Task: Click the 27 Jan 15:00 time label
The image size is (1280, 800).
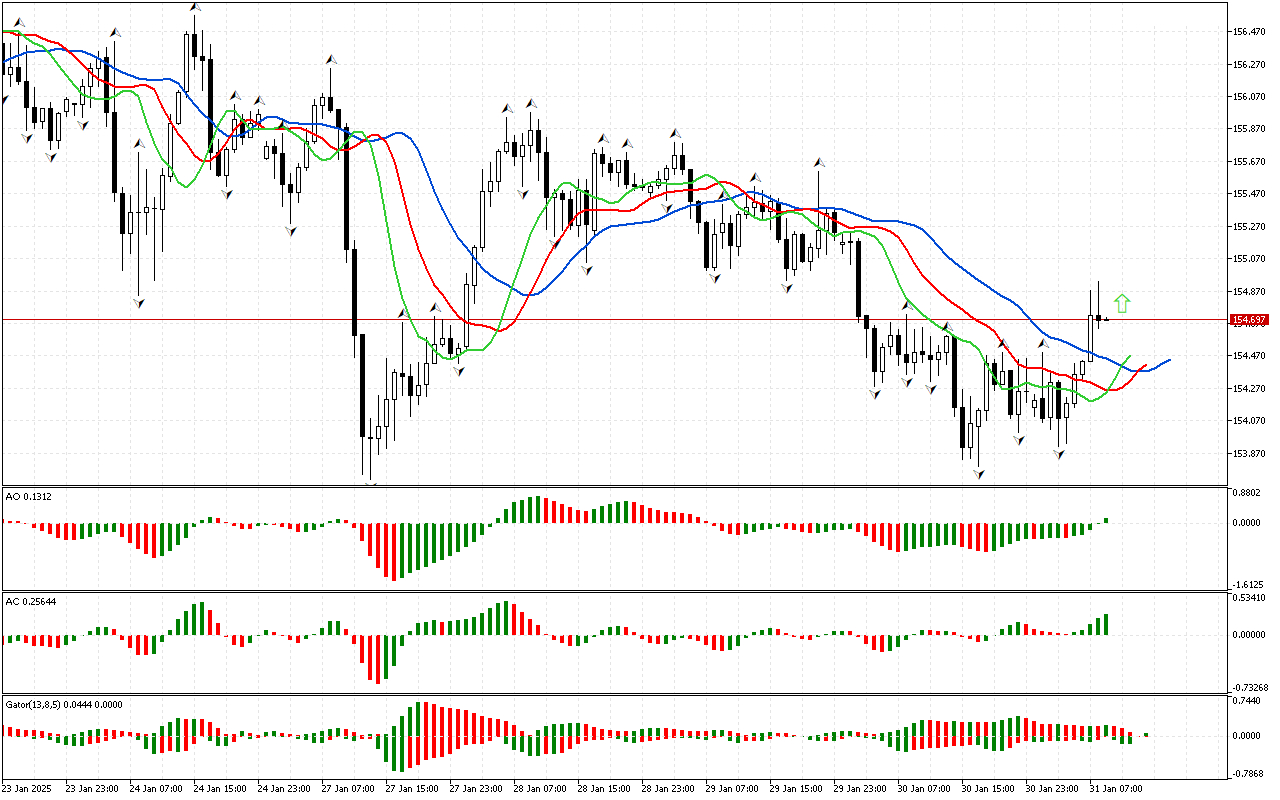Action: pyautogui.click(x=413, y=788)
